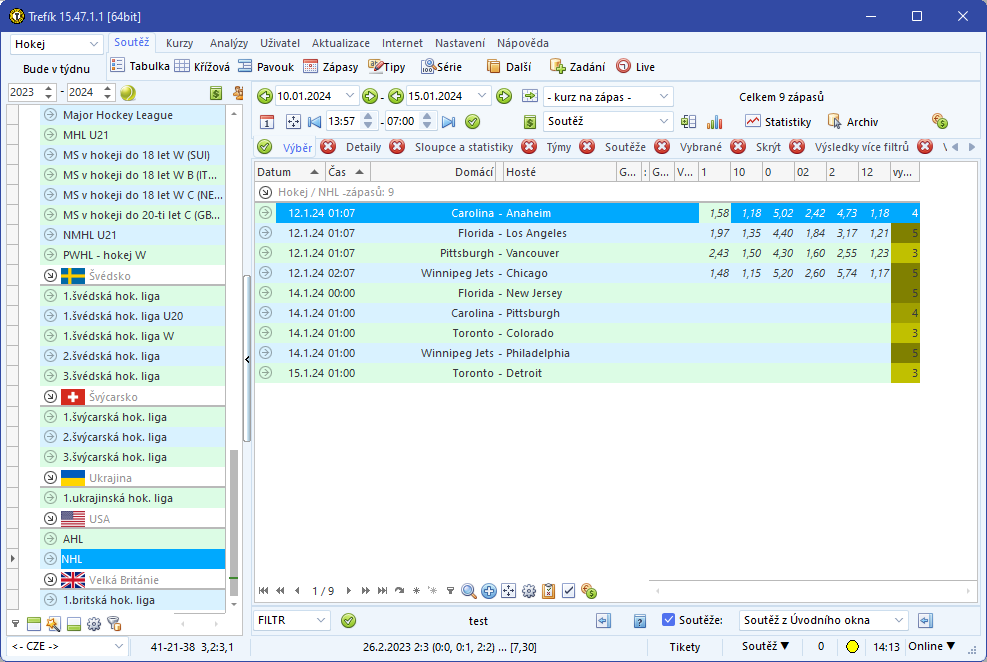The height and width of the screenshot is (662, 987).
Task: Open the Online status menu
Action: [x=932, y=646]
